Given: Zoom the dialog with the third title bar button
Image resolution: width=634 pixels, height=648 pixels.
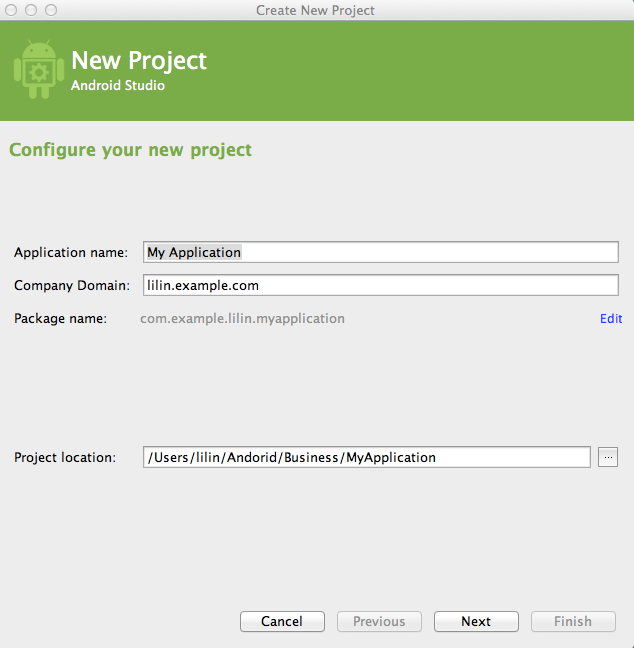Looking at the screenshot, I should pos(51,10).
